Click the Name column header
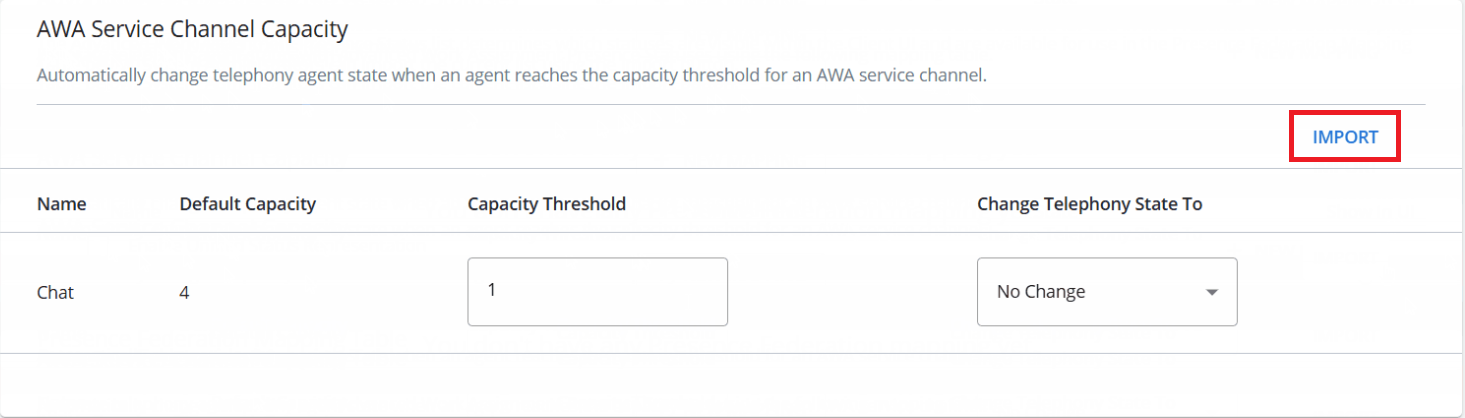This screenshot has width=1465, height=418. [x=62, y=204]
